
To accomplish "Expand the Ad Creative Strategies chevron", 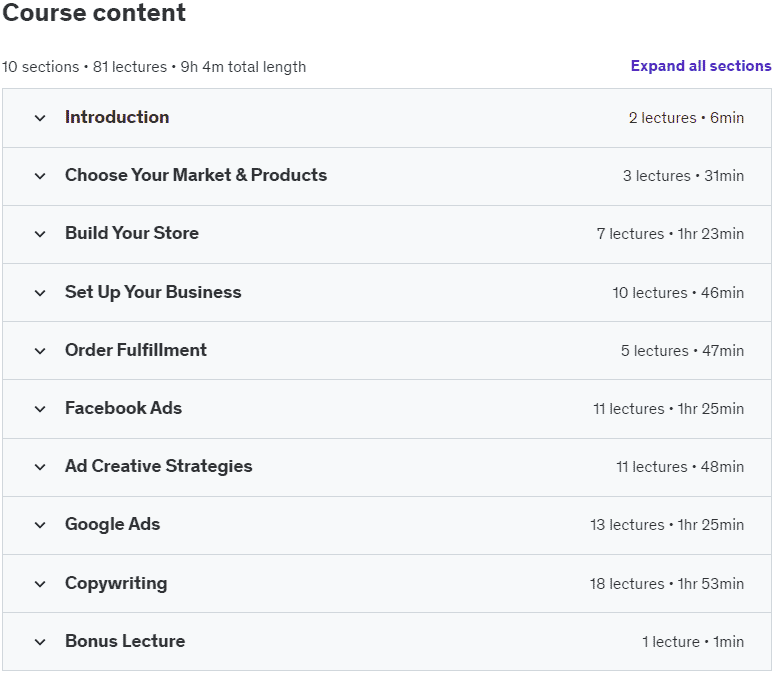I will tap(40, 467).
